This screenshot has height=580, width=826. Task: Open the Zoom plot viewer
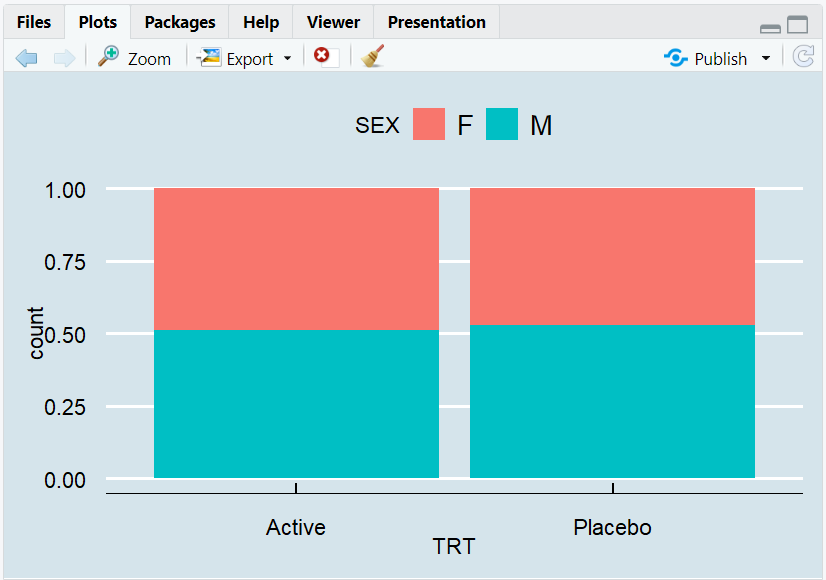tap(134, 57)
